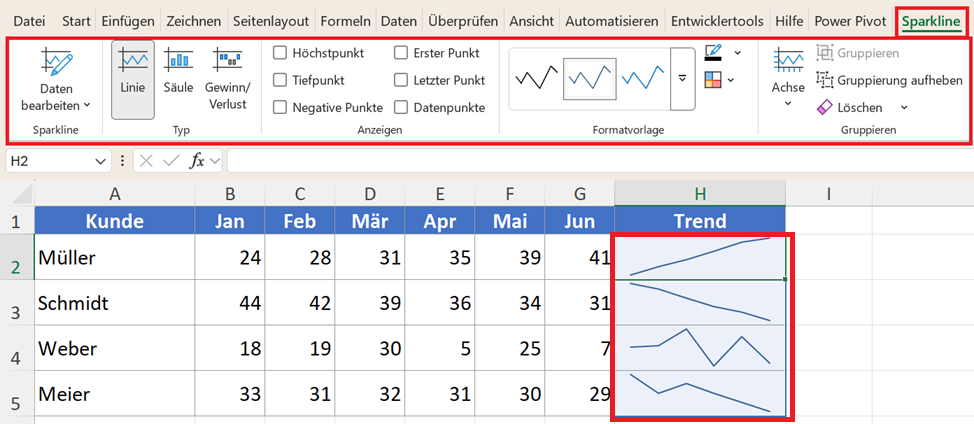The height and width of the screenshot is (424, 974).
Task: Select Weber's sparkline cell in Trend column
Action: click(700, 348)
